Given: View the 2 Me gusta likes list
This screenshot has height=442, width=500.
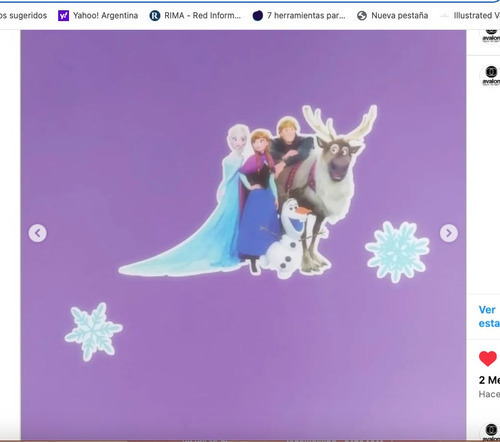Looking at the screenshot, I should click(x=489, y=380).
